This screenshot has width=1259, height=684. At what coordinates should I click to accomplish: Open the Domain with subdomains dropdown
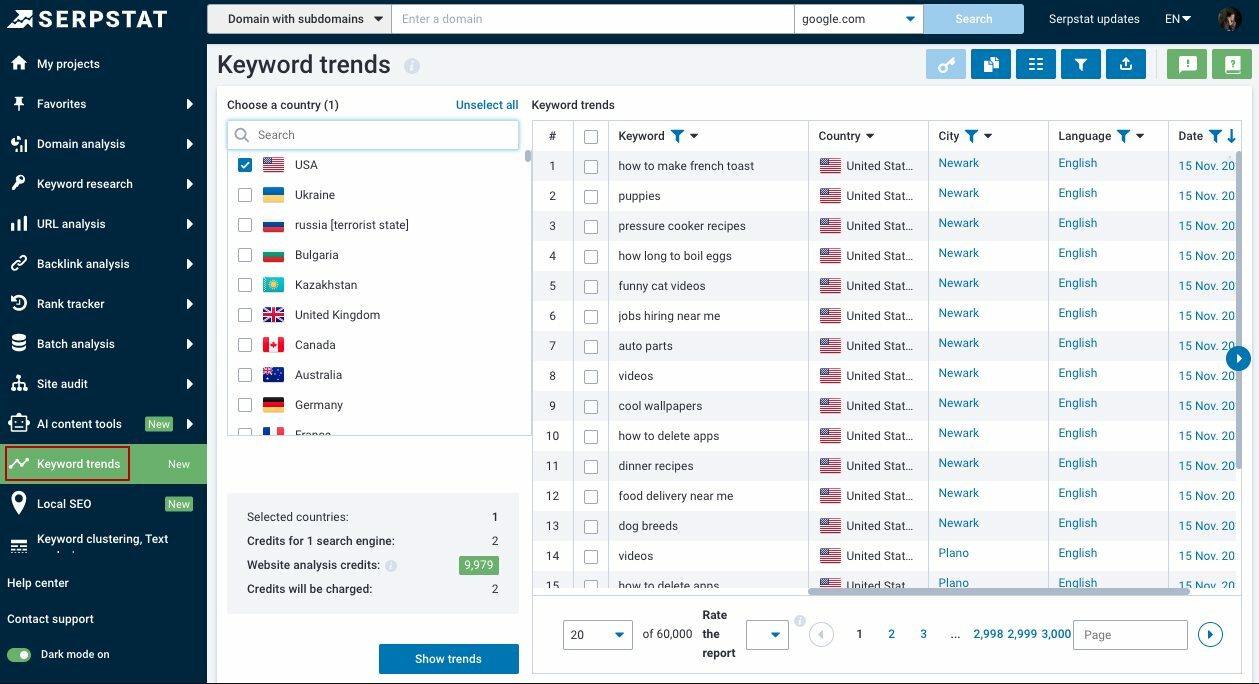[x=299, y=19]
